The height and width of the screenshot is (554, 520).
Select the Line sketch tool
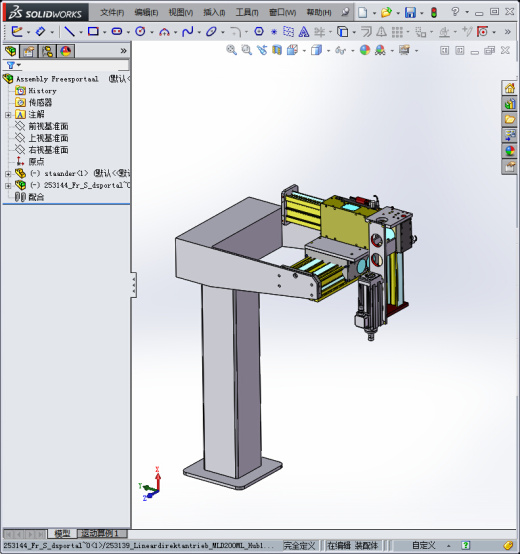pos(70,32)
